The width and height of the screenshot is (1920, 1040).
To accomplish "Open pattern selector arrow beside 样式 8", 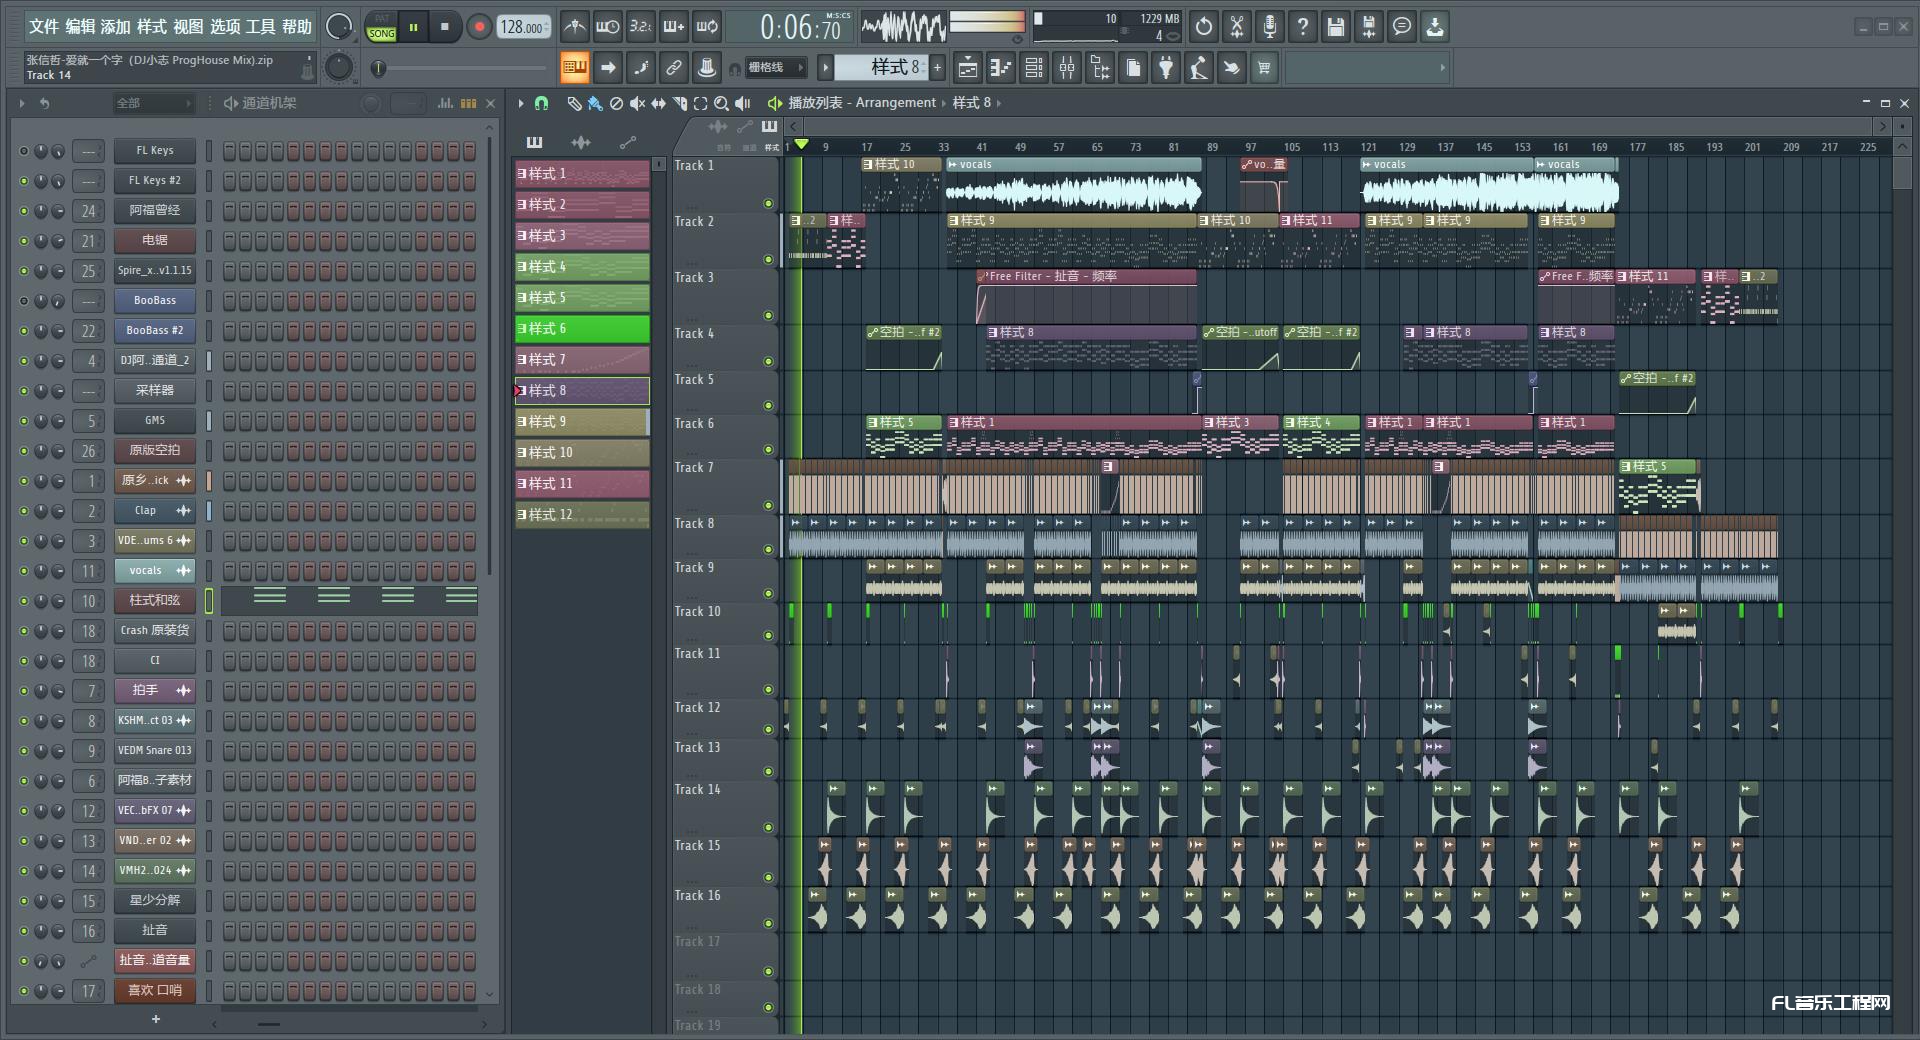I will [x=825, y=68].
